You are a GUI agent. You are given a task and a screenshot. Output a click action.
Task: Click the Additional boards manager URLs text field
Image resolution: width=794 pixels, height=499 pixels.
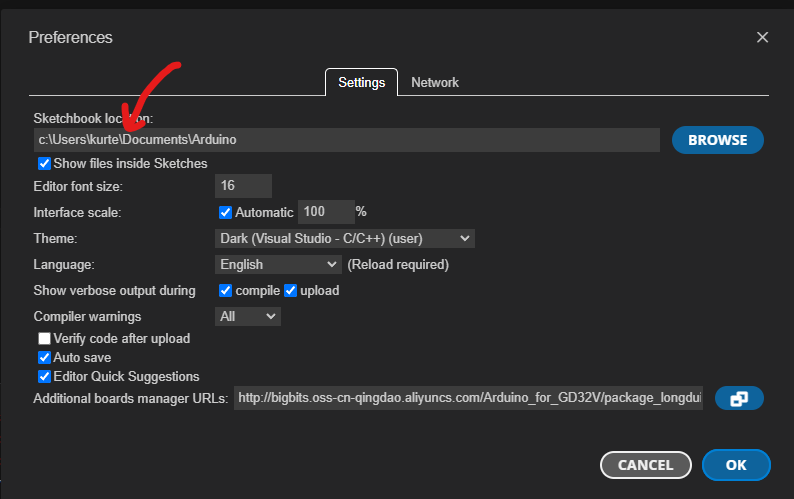point(469,399)
